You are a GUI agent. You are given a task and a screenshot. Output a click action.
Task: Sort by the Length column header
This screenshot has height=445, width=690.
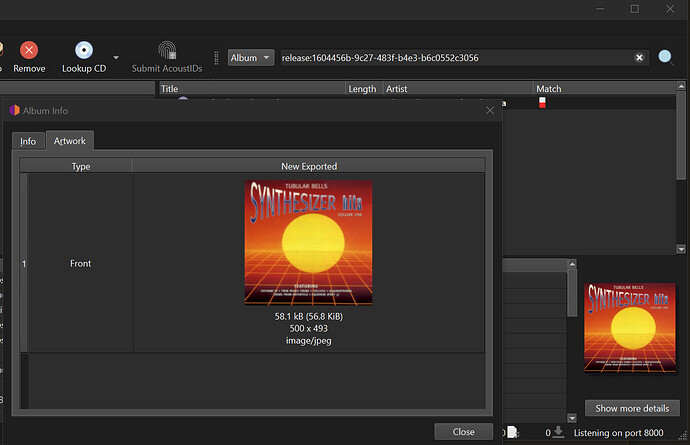coord(364,88)
